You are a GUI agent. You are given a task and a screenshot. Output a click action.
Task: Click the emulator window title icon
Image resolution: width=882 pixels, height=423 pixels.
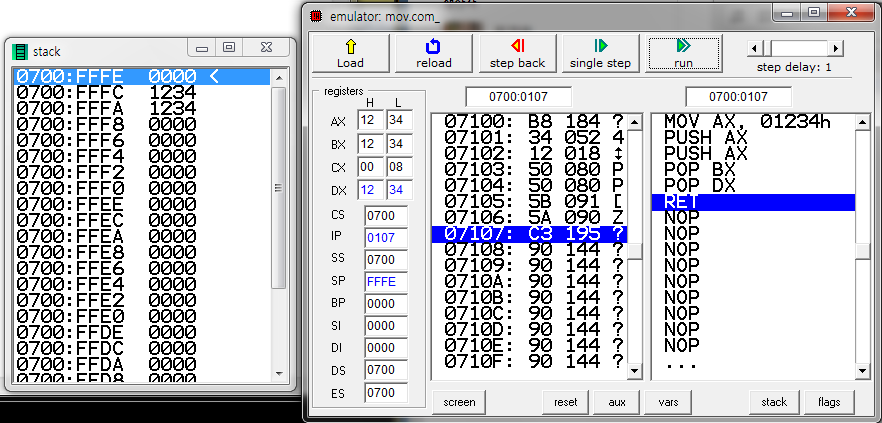pyautogui.click(x=317, y=15)
